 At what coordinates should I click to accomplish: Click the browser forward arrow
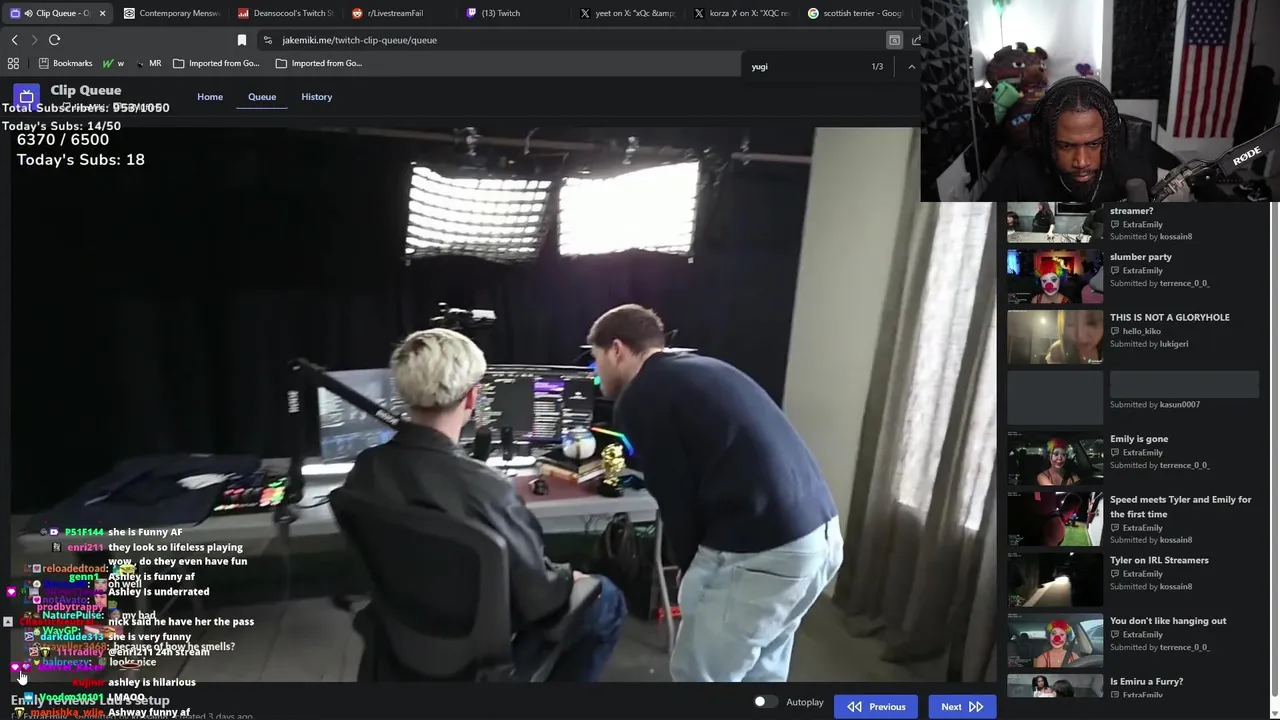coord(34,40)
